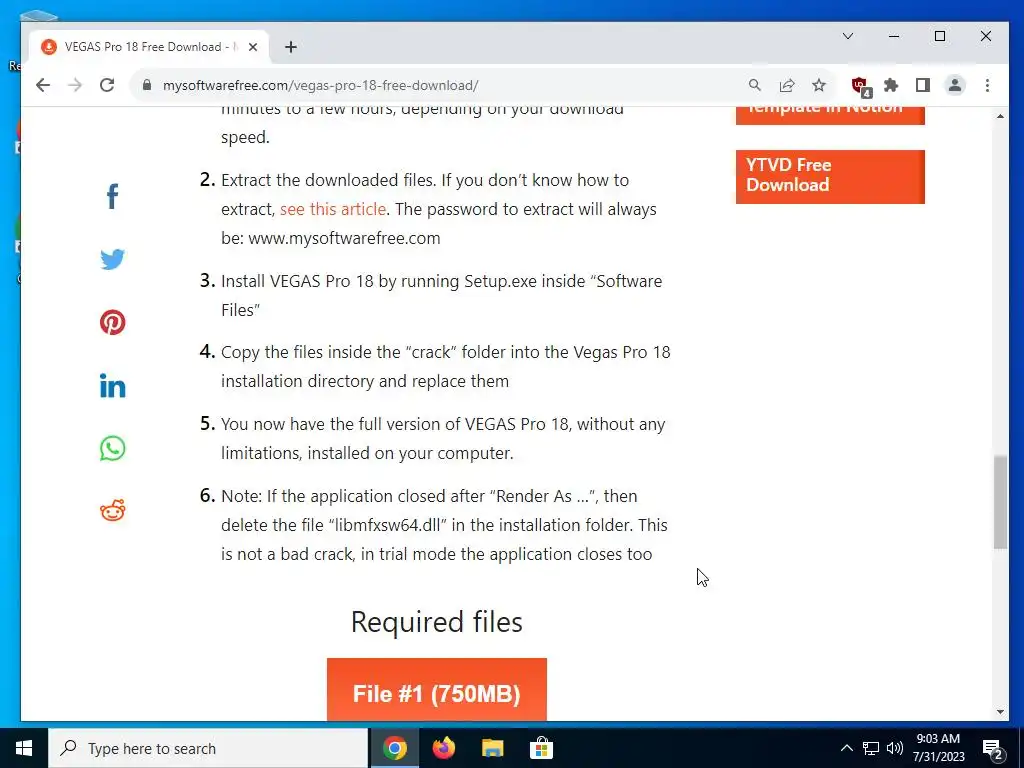Image resolution: width=1024 pixels, height=768 pixels.
Task: Open Firefox from the taskbar
Action: [x=444, y=748]
